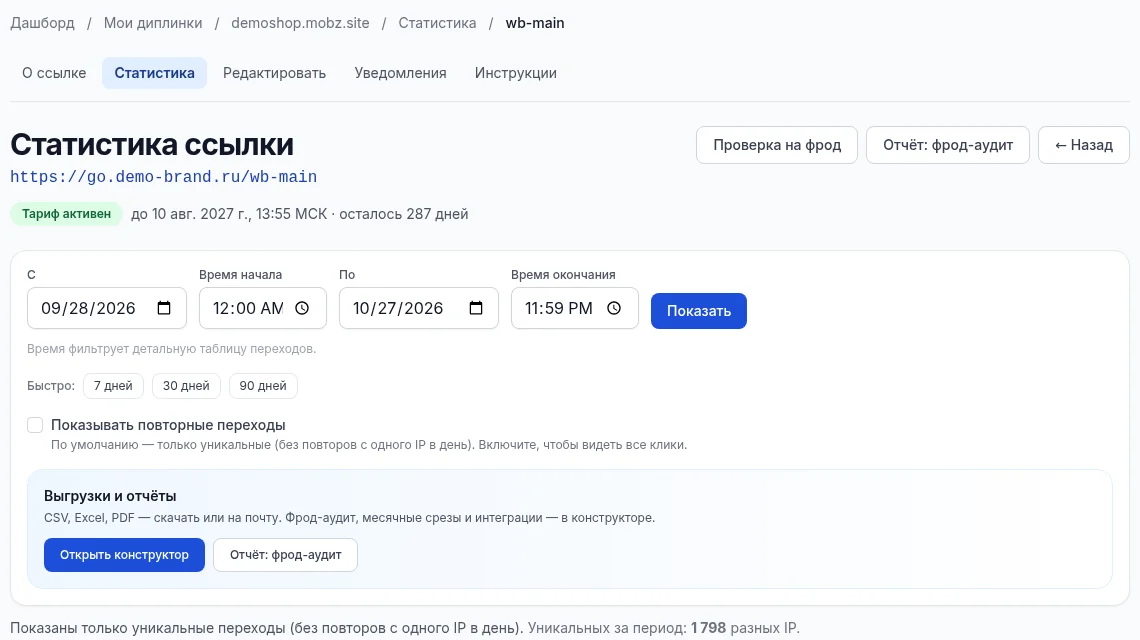Open calendar picker in start date field
Viewport: 1140px width, 640px height.
pyautogui.click(x=164, y=308)
